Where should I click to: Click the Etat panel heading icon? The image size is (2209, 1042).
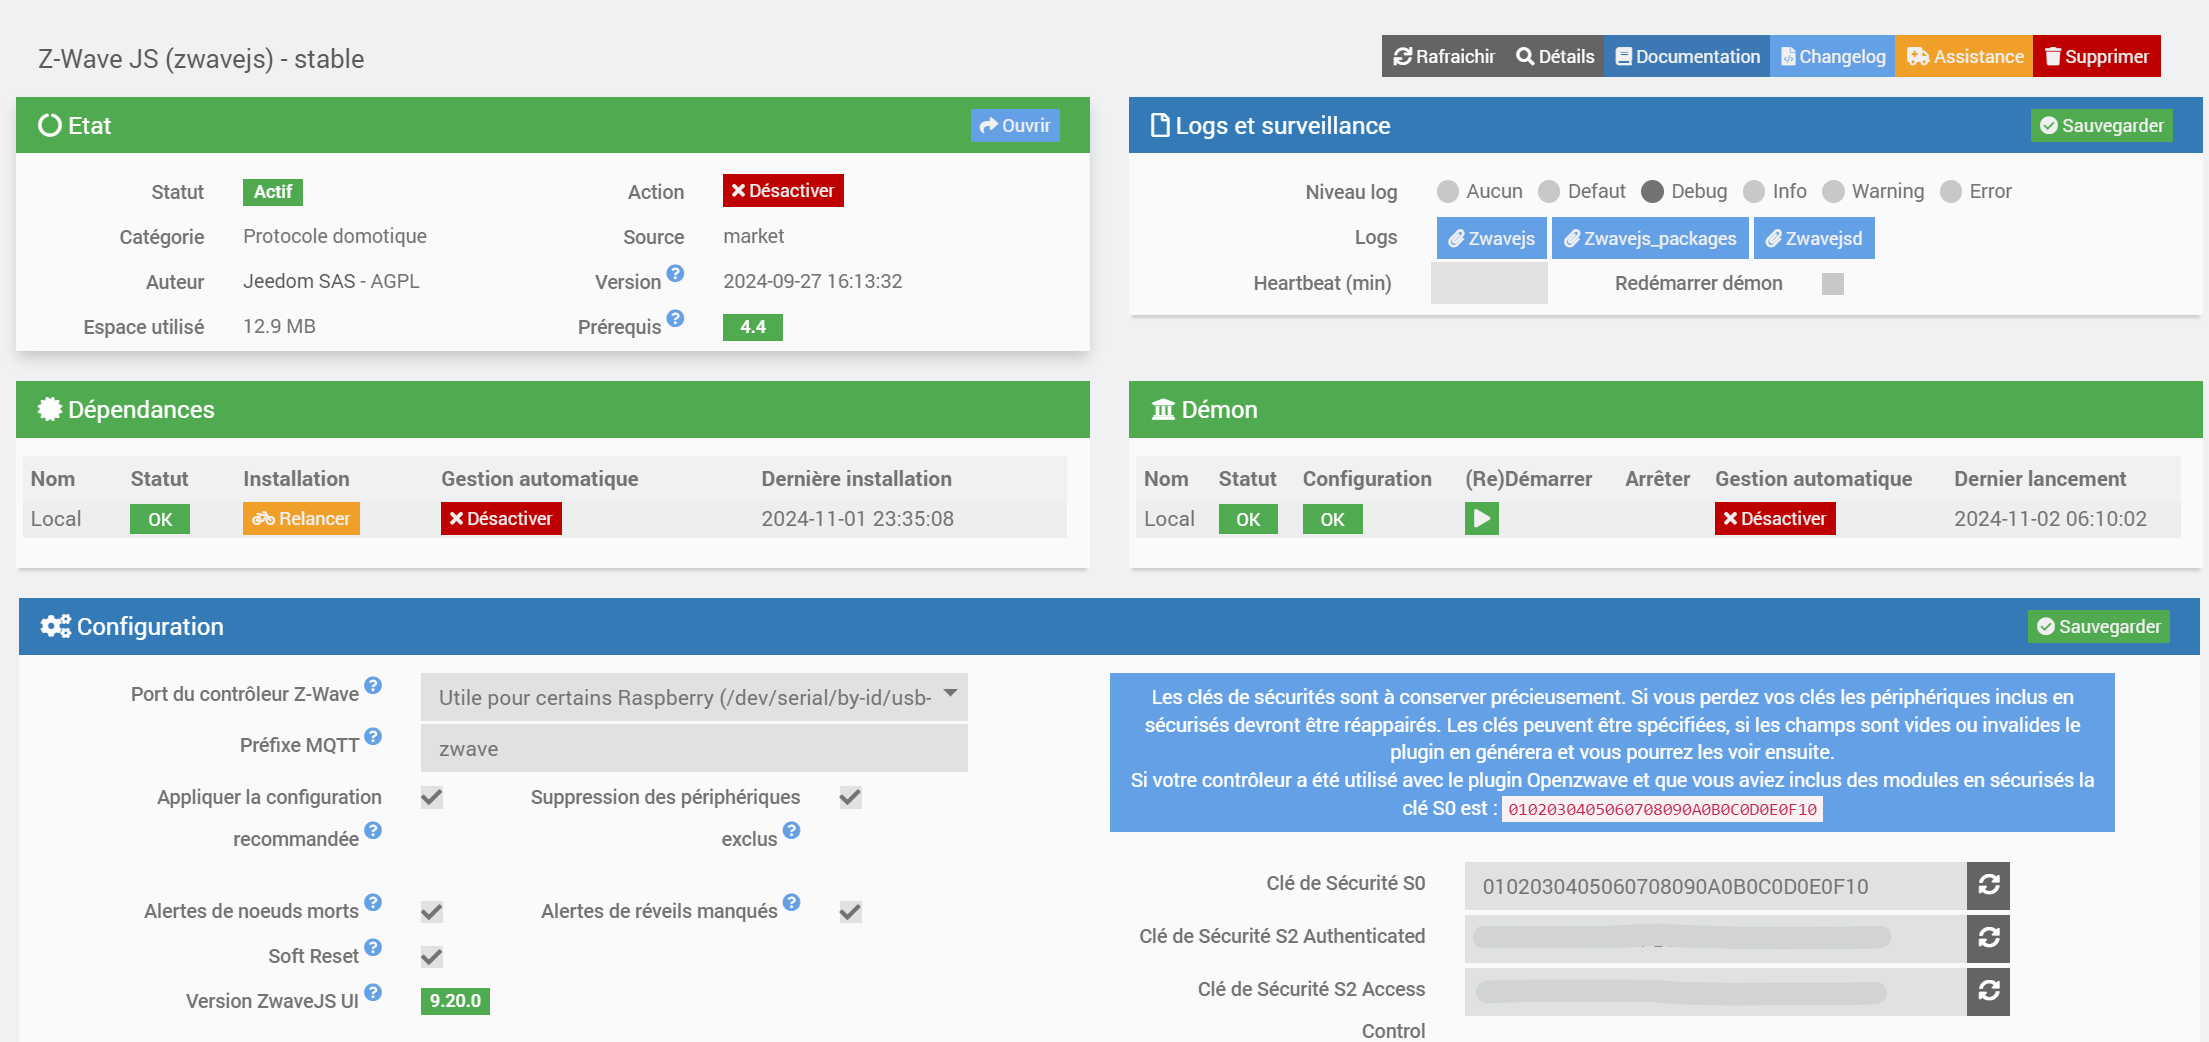pos(50,125)
